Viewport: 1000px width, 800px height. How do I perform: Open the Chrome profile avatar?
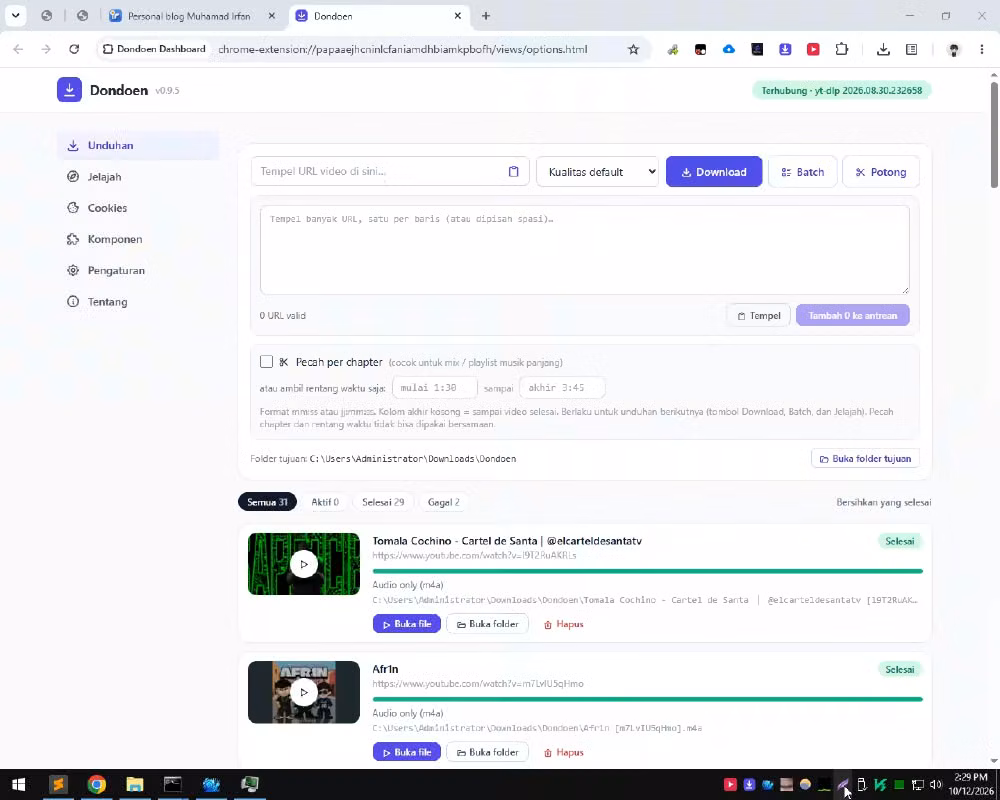[954, 49]
